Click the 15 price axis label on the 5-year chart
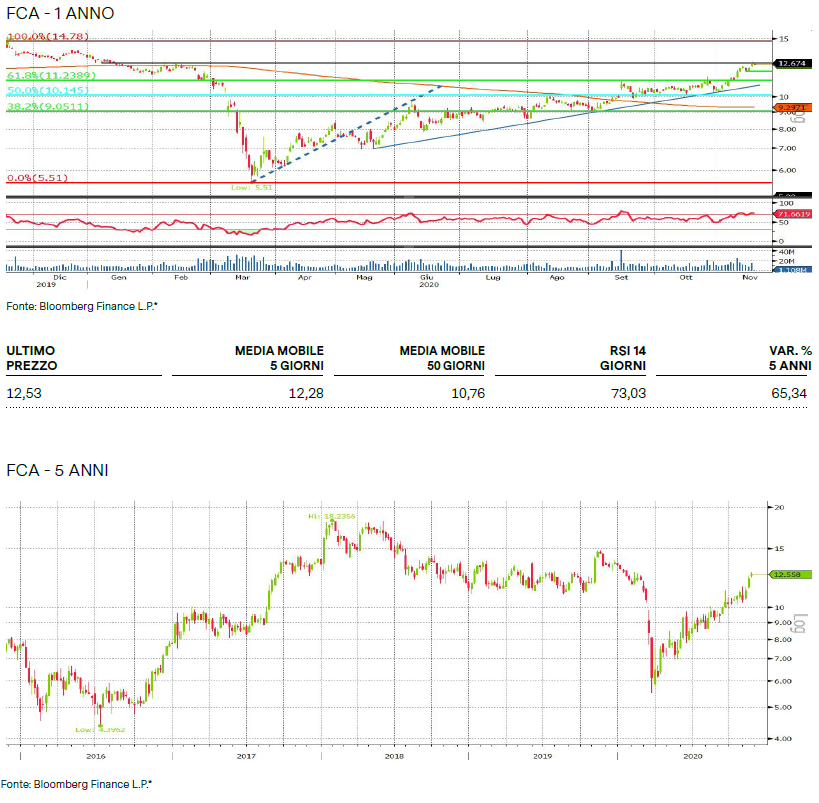The width and height of the screenshot is (819, 803). pos(779,549)
